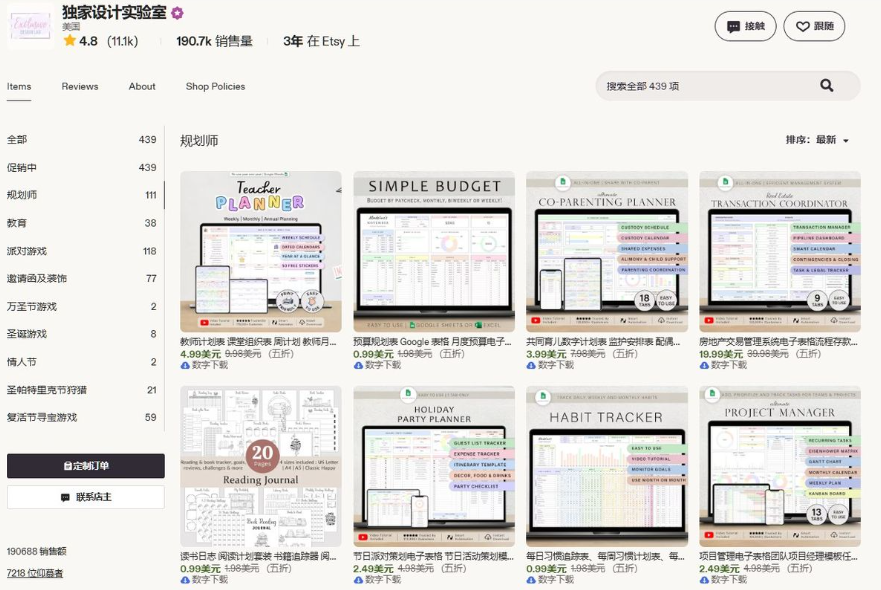Click digital download icon under 共同育儿数字计划表

tap(531, 365)
